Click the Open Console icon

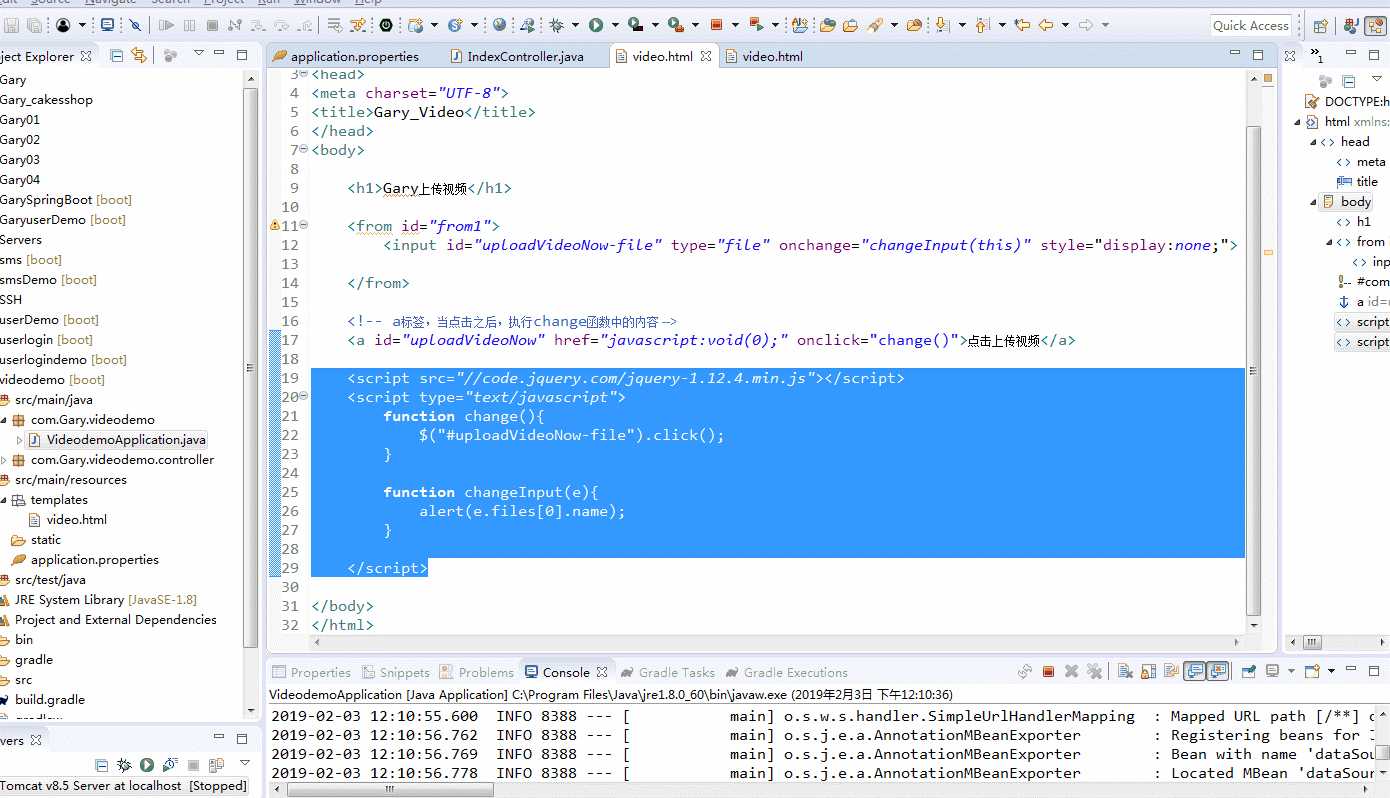(1313, 672)
